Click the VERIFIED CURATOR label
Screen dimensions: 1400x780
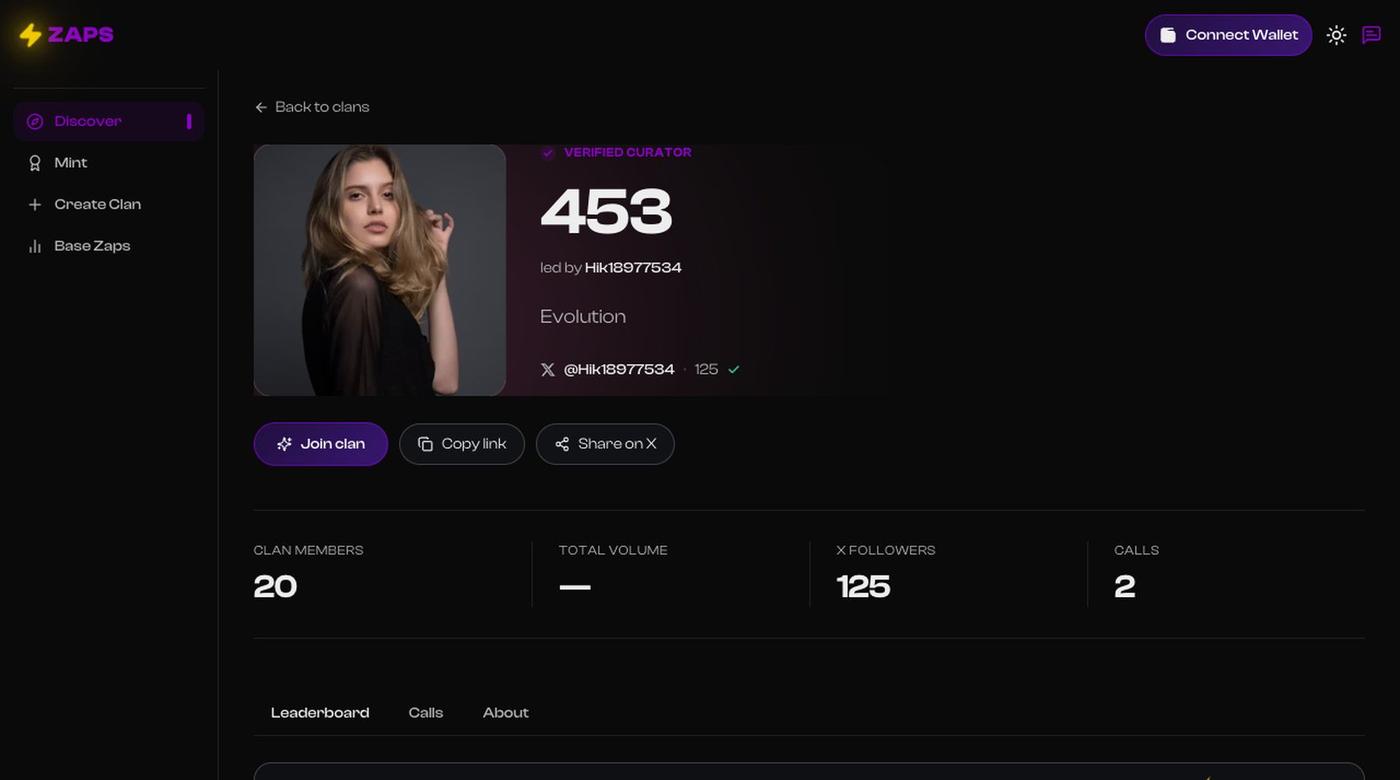tap(628, 153)
